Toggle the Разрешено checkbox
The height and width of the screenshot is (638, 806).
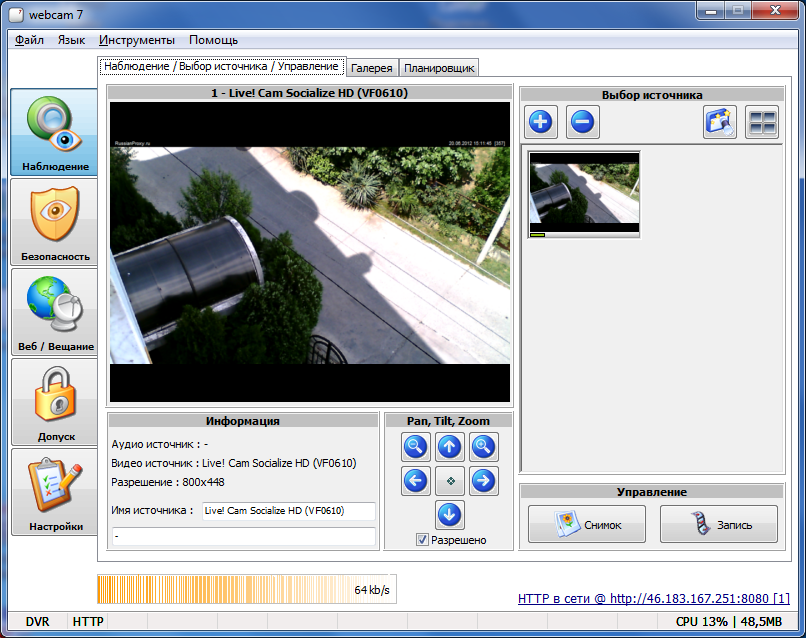pyautogui.click(x=422, y=540)
